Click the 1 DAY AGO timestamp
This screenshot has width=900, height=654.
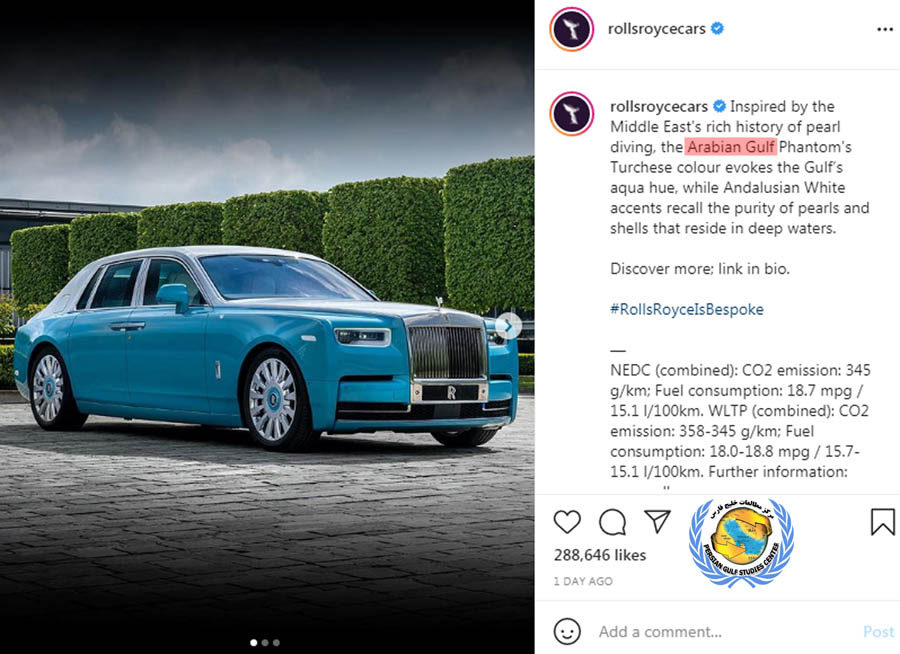583,581
